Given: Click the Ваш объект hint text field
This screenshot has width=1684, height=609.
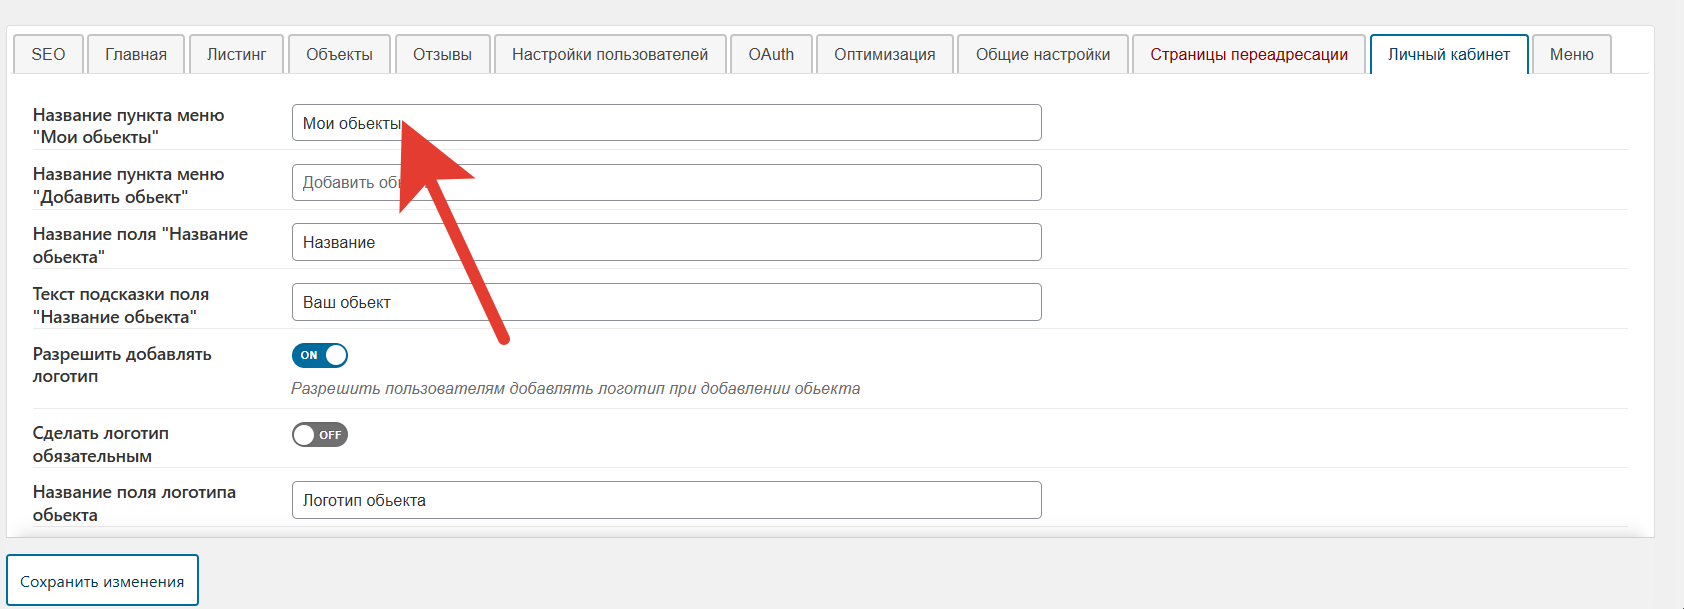Looking at the screenshot, I should pyautogui.click(x=700, y=302).
